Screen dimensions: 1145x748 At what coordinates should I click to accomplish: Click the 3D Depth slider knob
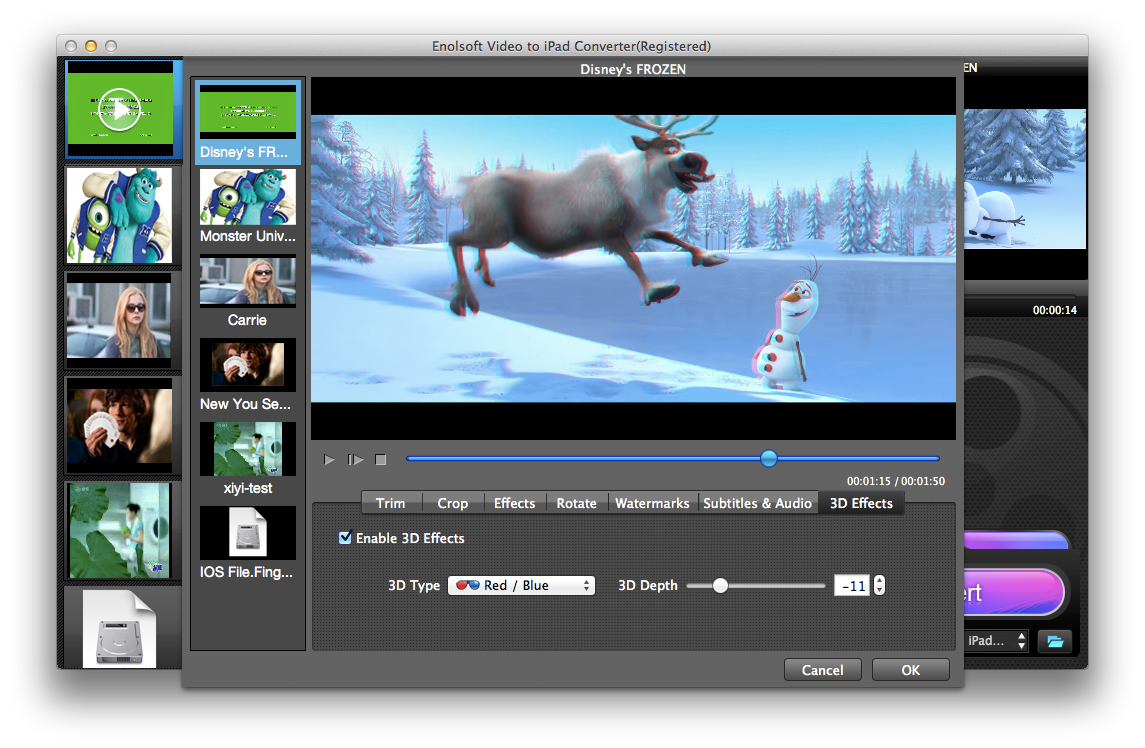click(x=720, y=585)
